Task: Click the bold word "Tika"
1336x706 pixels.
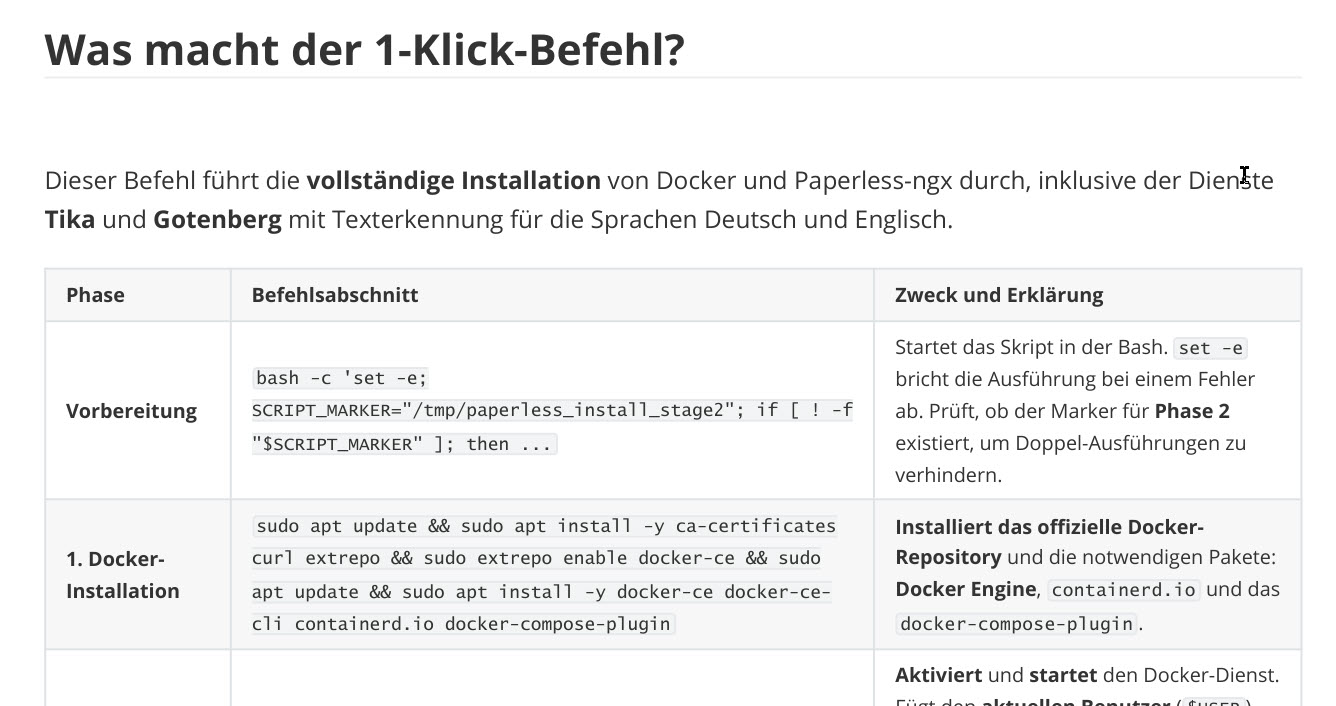Action: click(70, 220)
